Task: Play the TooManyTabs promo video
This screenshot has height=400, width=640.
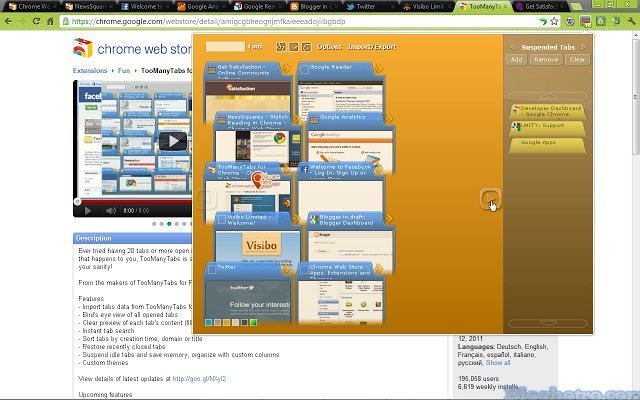Action: point(173,141)
